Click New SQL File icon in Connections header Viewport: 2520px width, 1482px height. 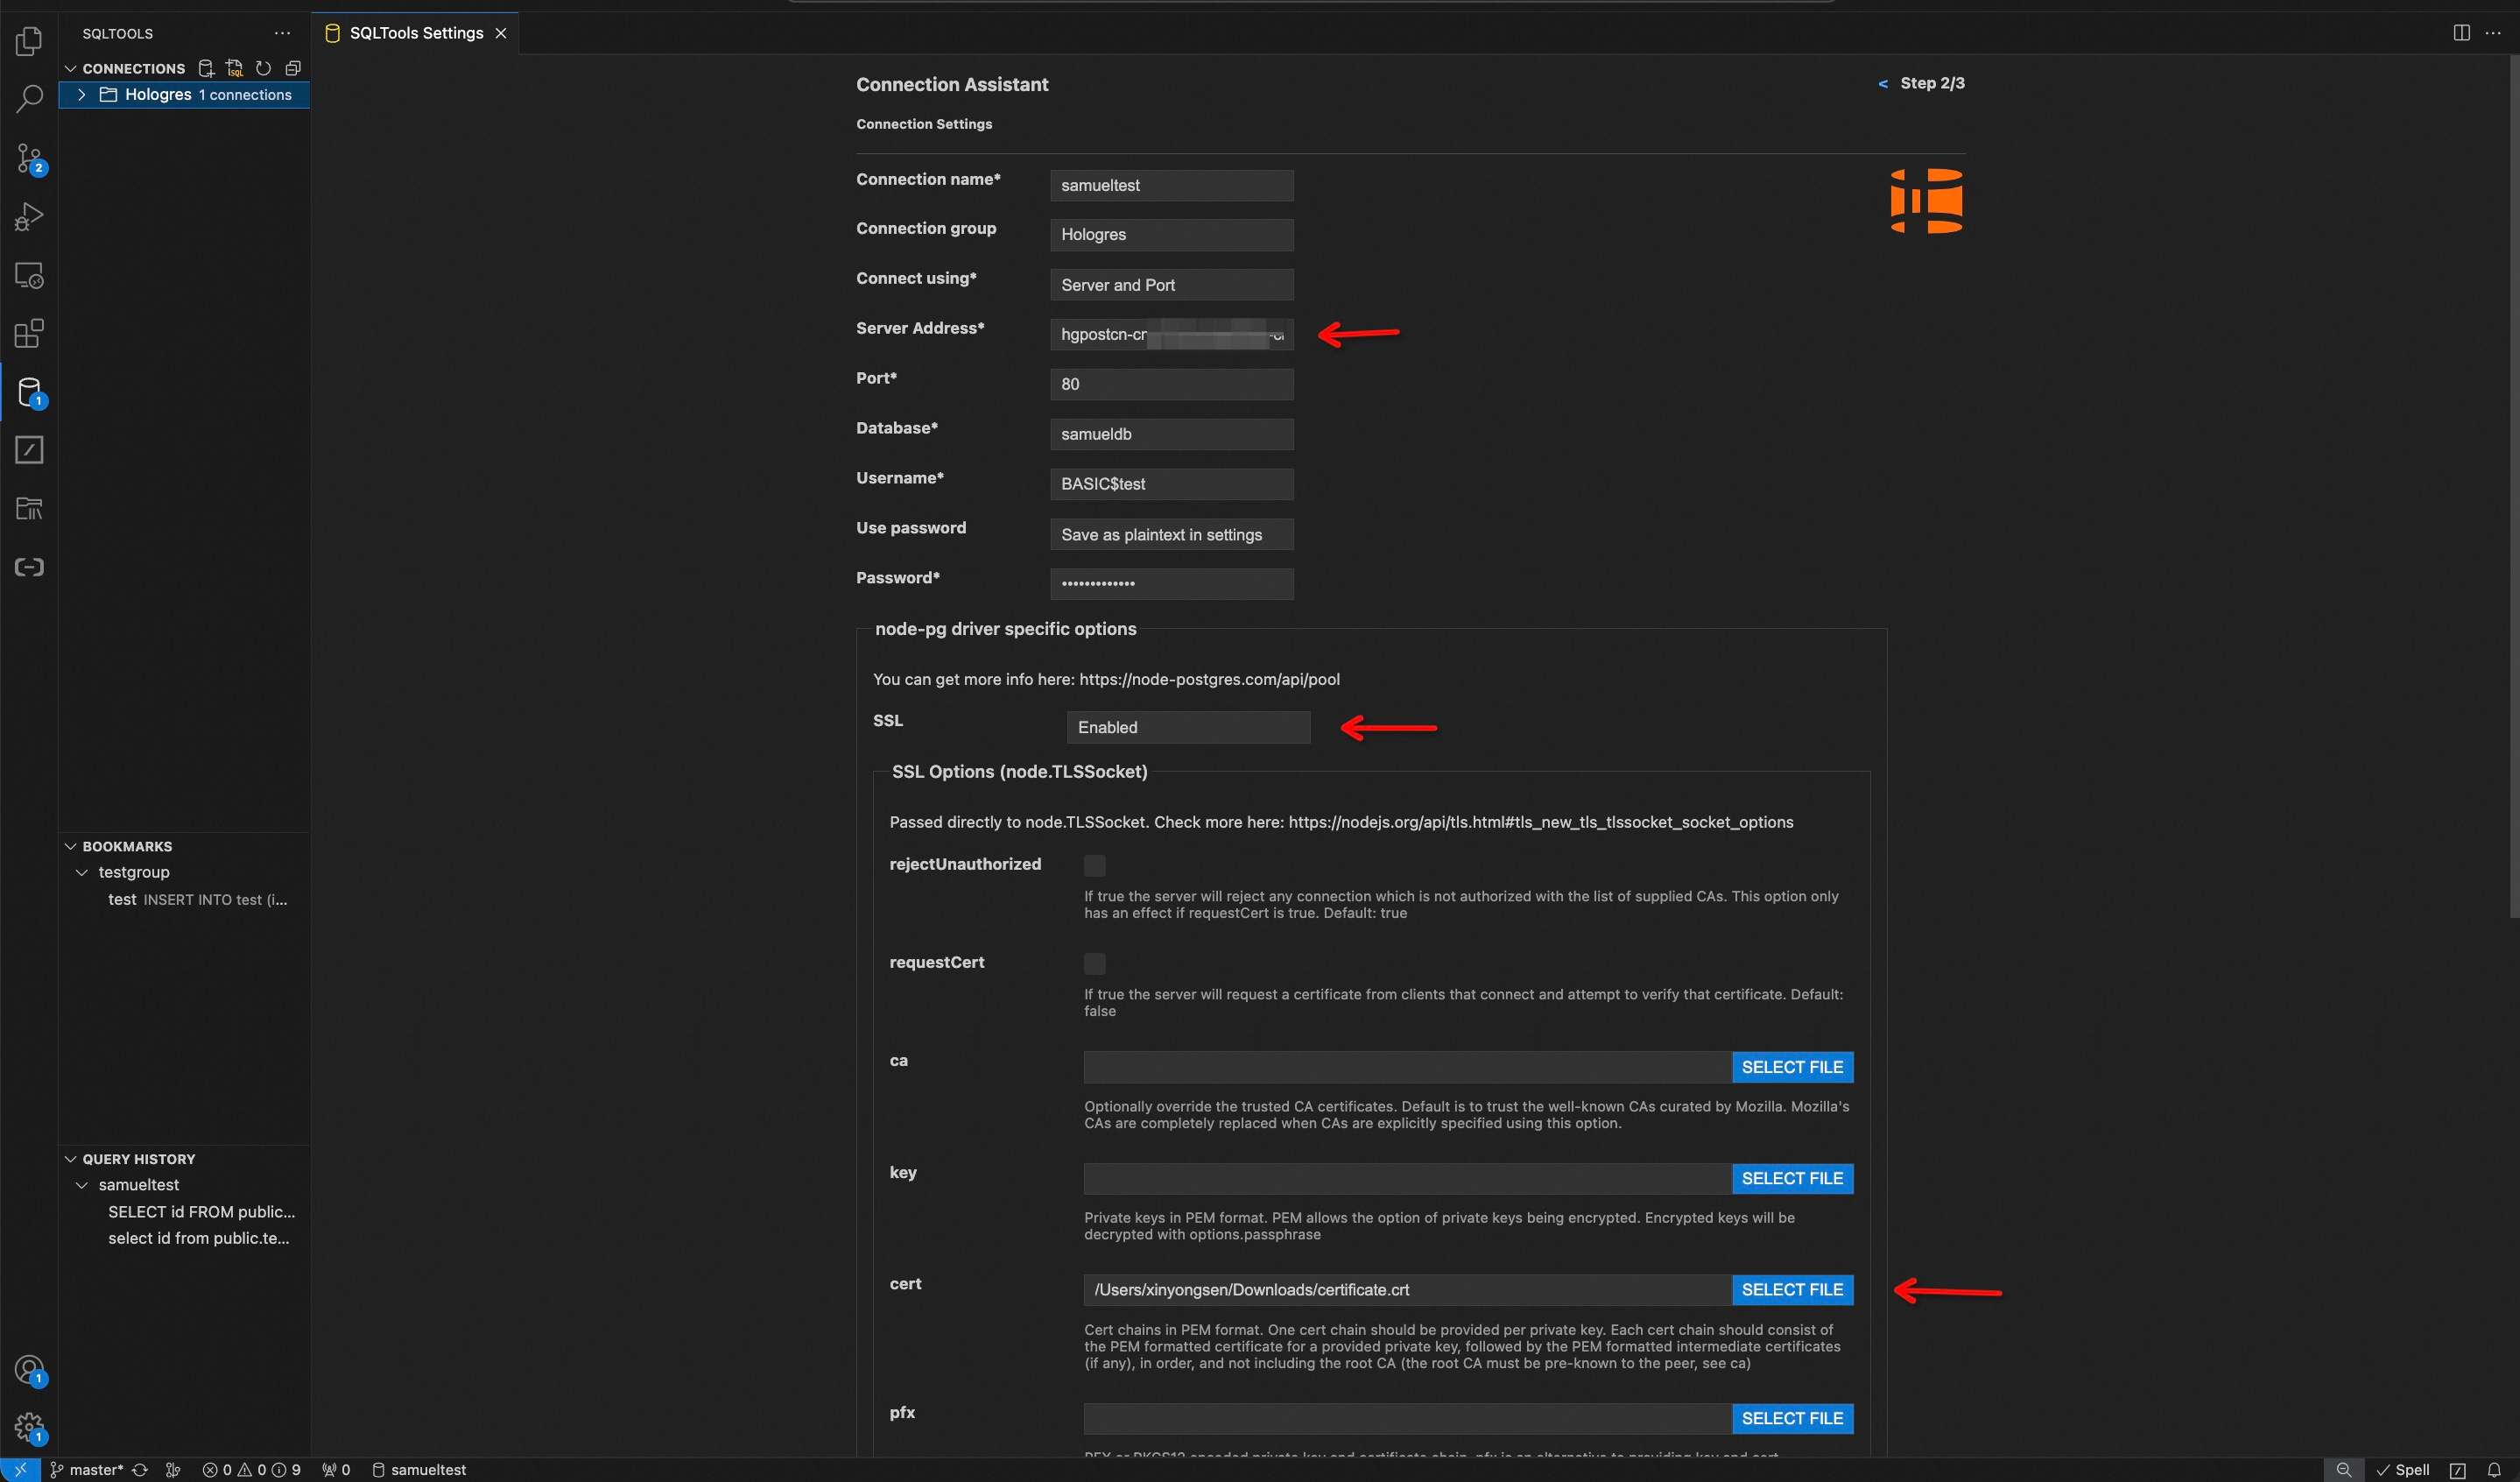pyautogui.click(x=235, y=68)
